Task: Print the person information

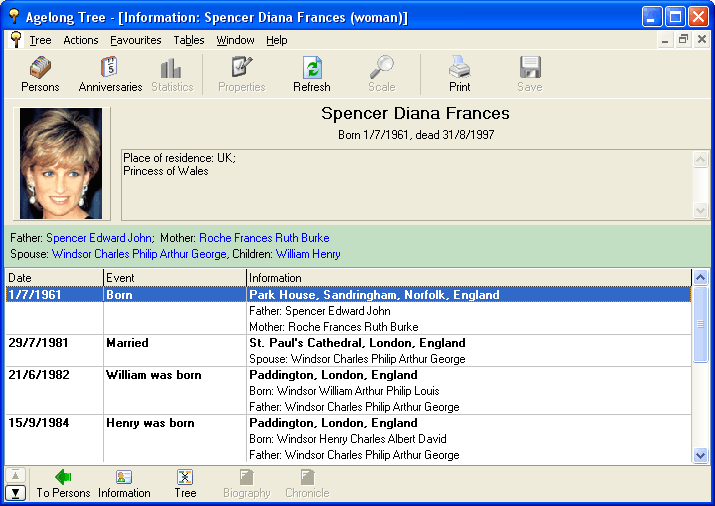Action: pos(459,74)
